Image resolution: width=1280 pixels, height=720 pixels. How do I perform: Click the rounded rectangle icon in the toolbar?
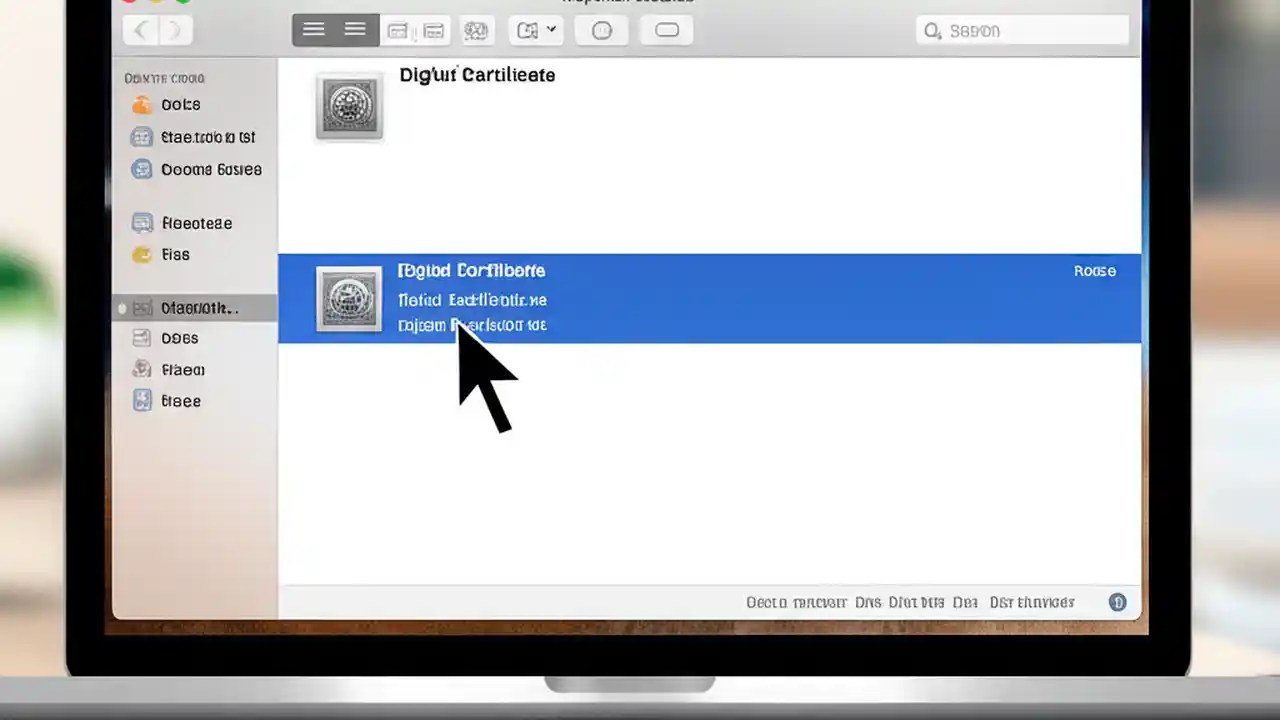pos(666,30)
